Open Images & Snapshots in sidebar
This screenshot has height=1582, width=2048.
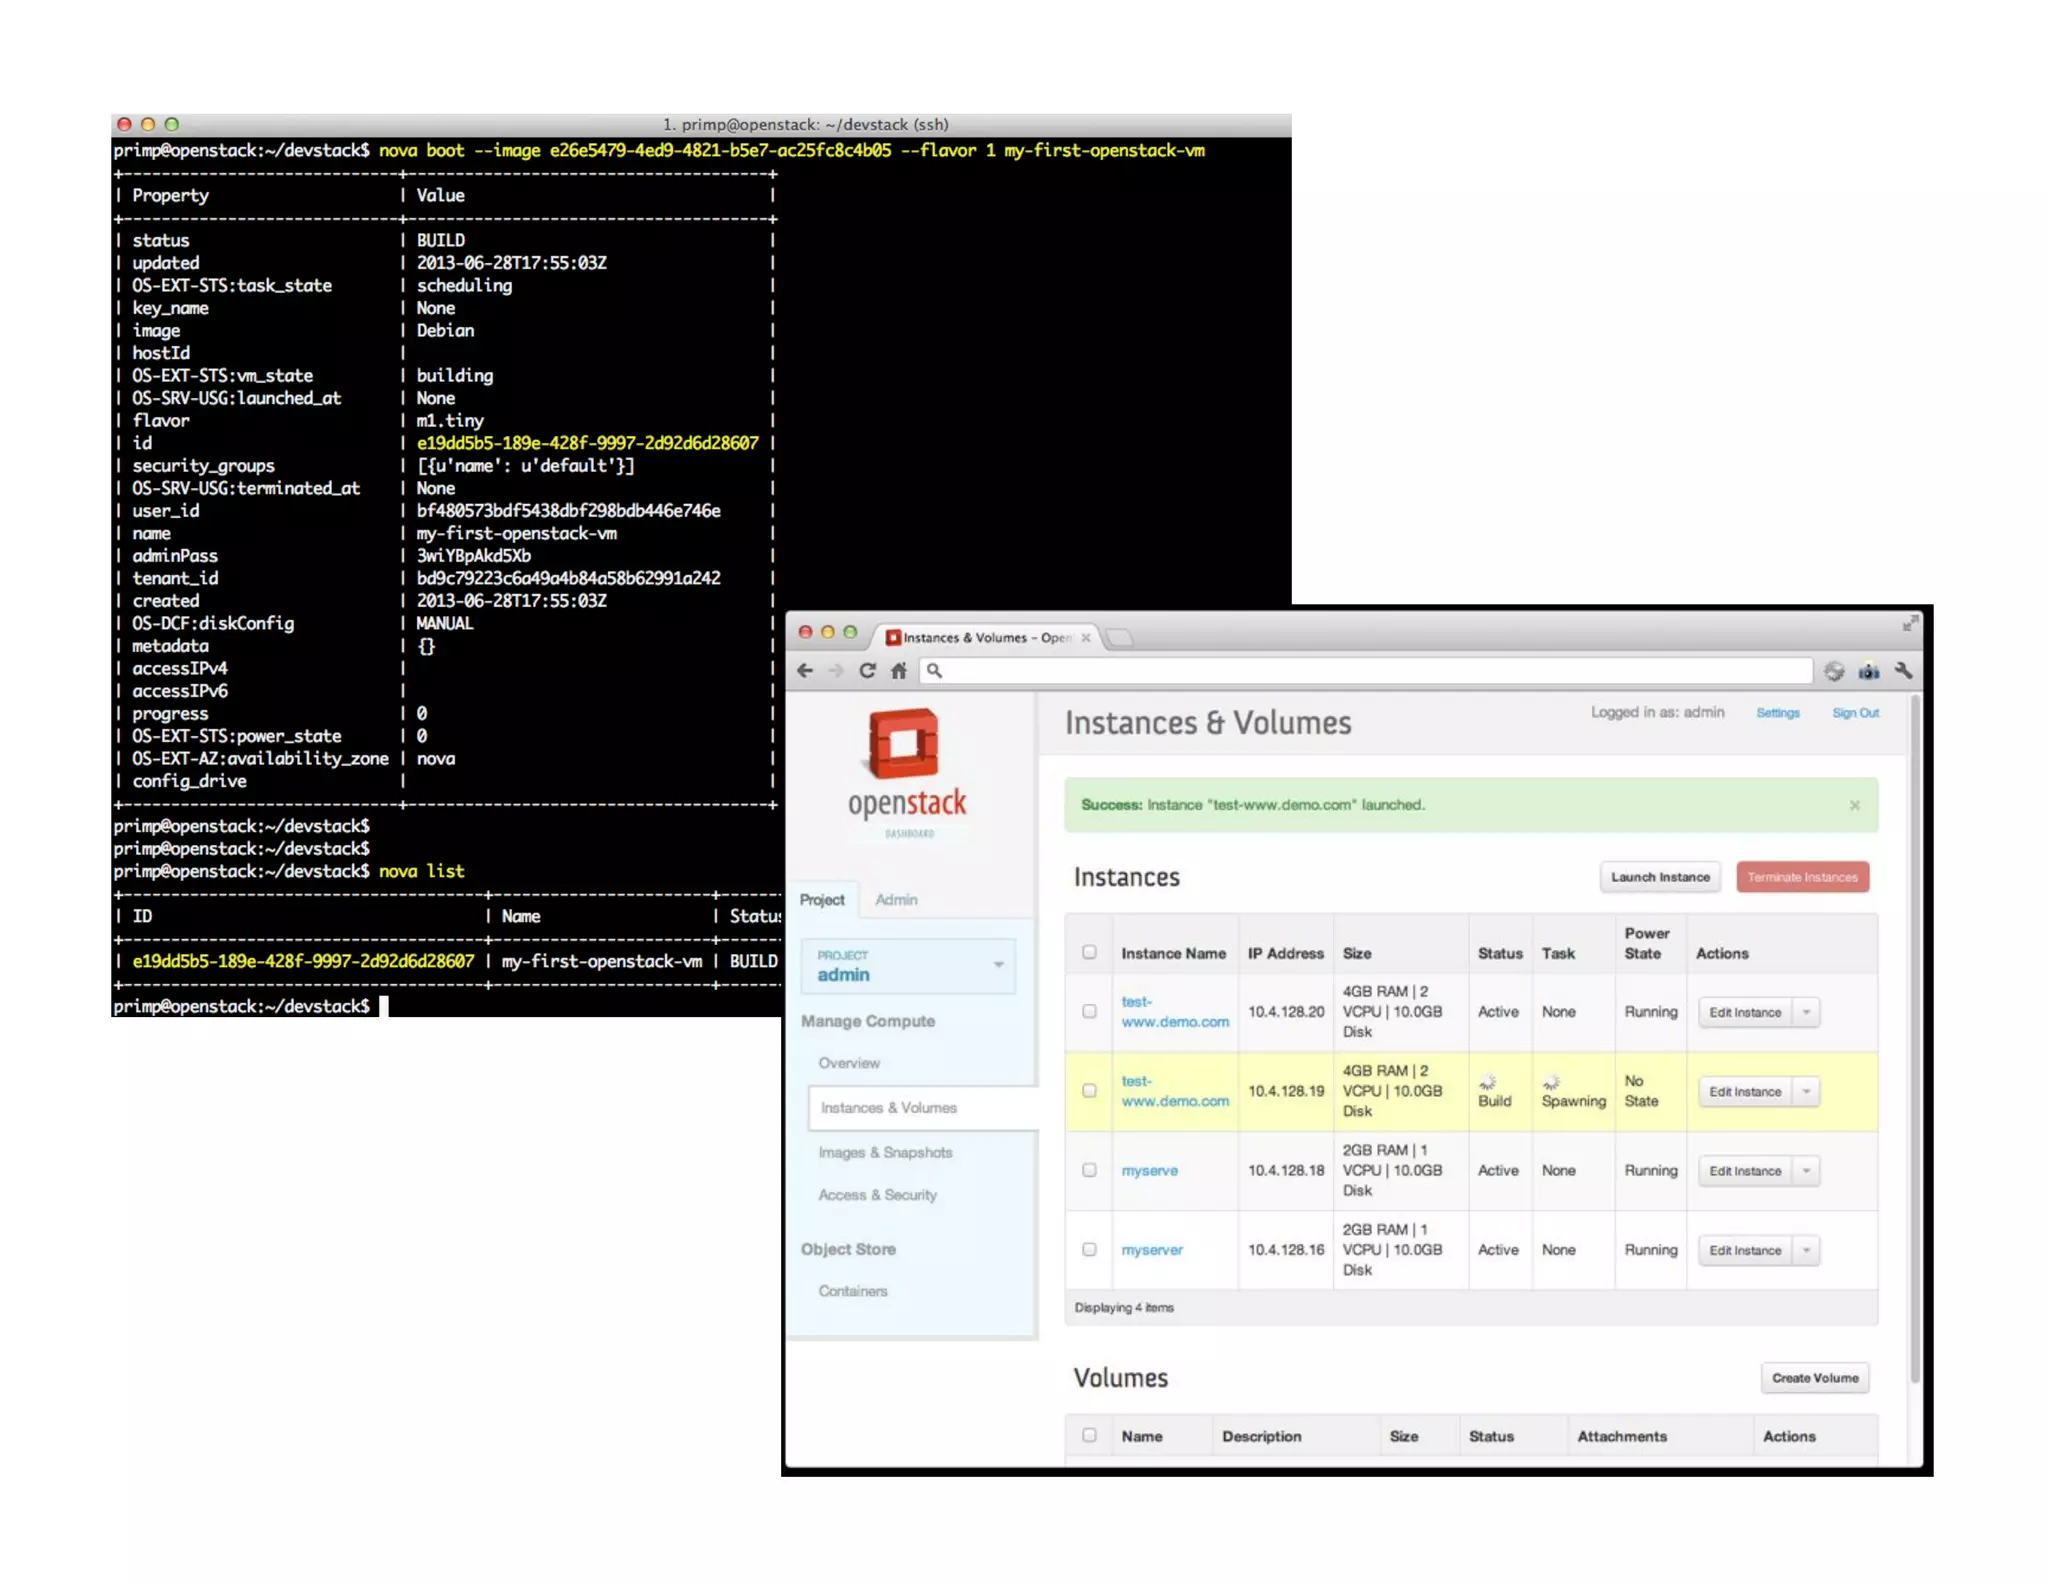click(884, 1152)
